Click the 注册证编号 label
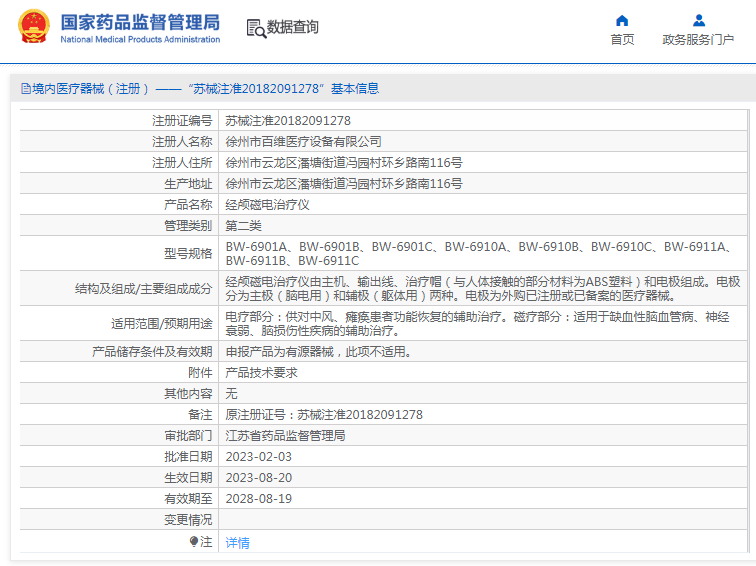The width and height of the screenshot is (756, 566). [x=182, y=121]
